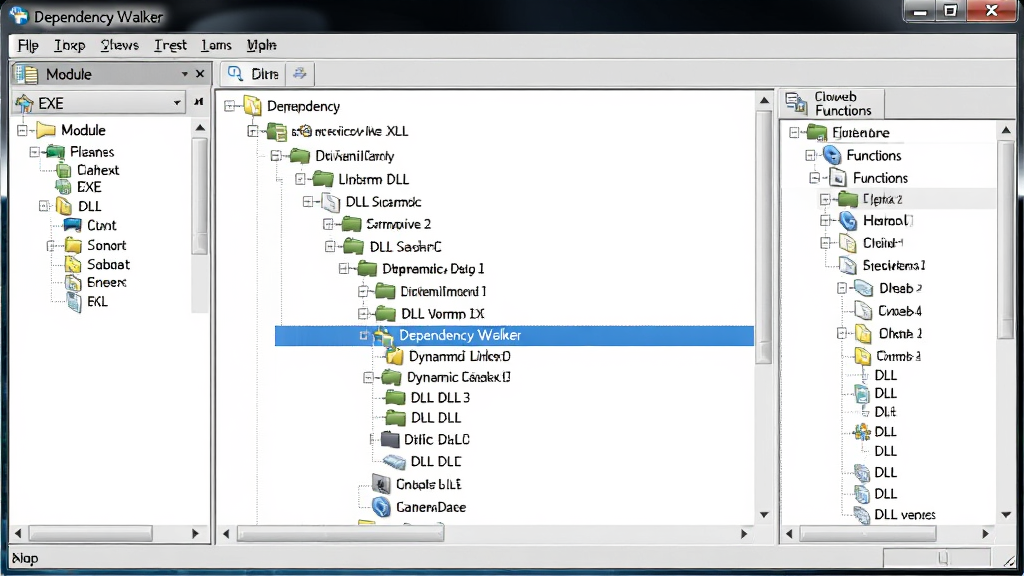Click the Horool globe icon
This screenshot has height=576, width=1024.
point(848,221)
